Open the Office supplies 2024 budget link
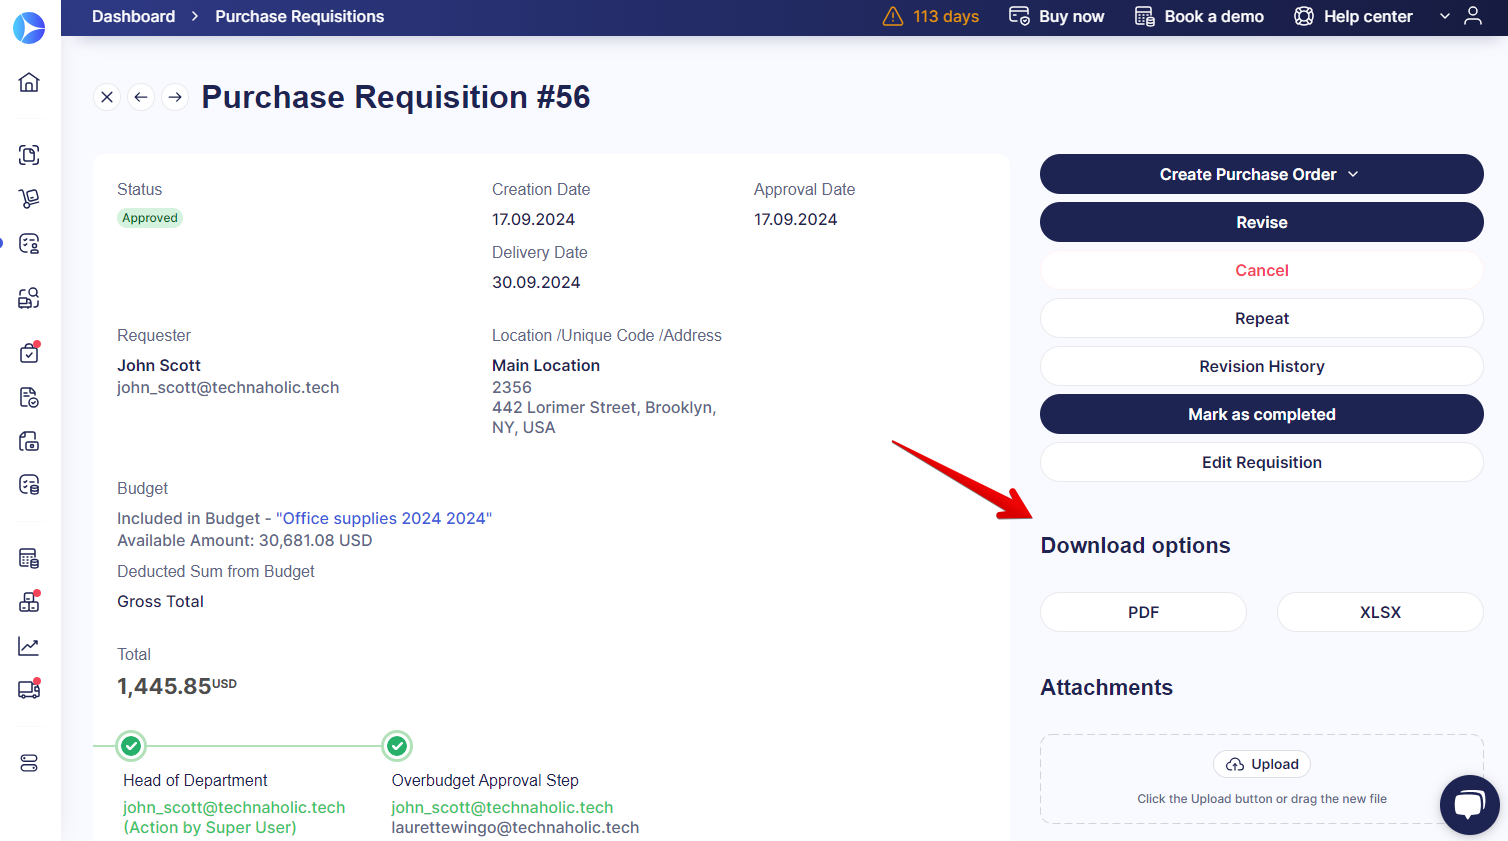 [x=384, y=518]
